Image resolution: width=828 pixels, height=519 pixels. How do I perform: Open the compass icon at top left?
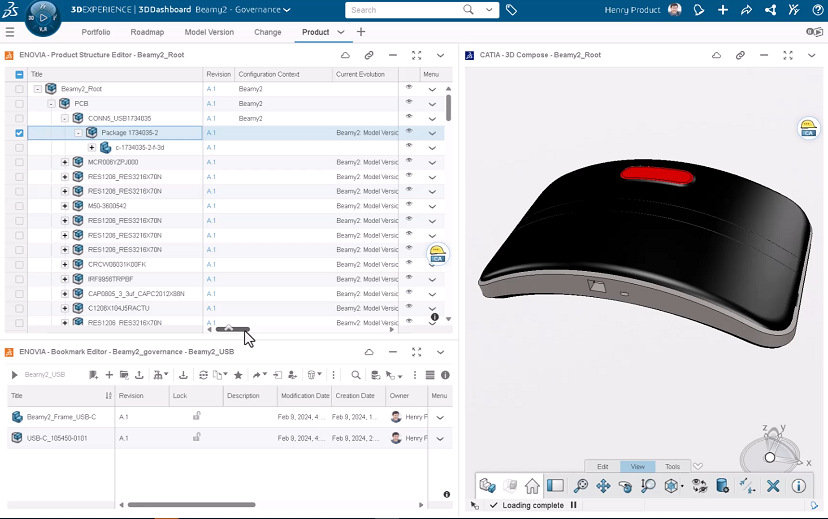point(43,16)
